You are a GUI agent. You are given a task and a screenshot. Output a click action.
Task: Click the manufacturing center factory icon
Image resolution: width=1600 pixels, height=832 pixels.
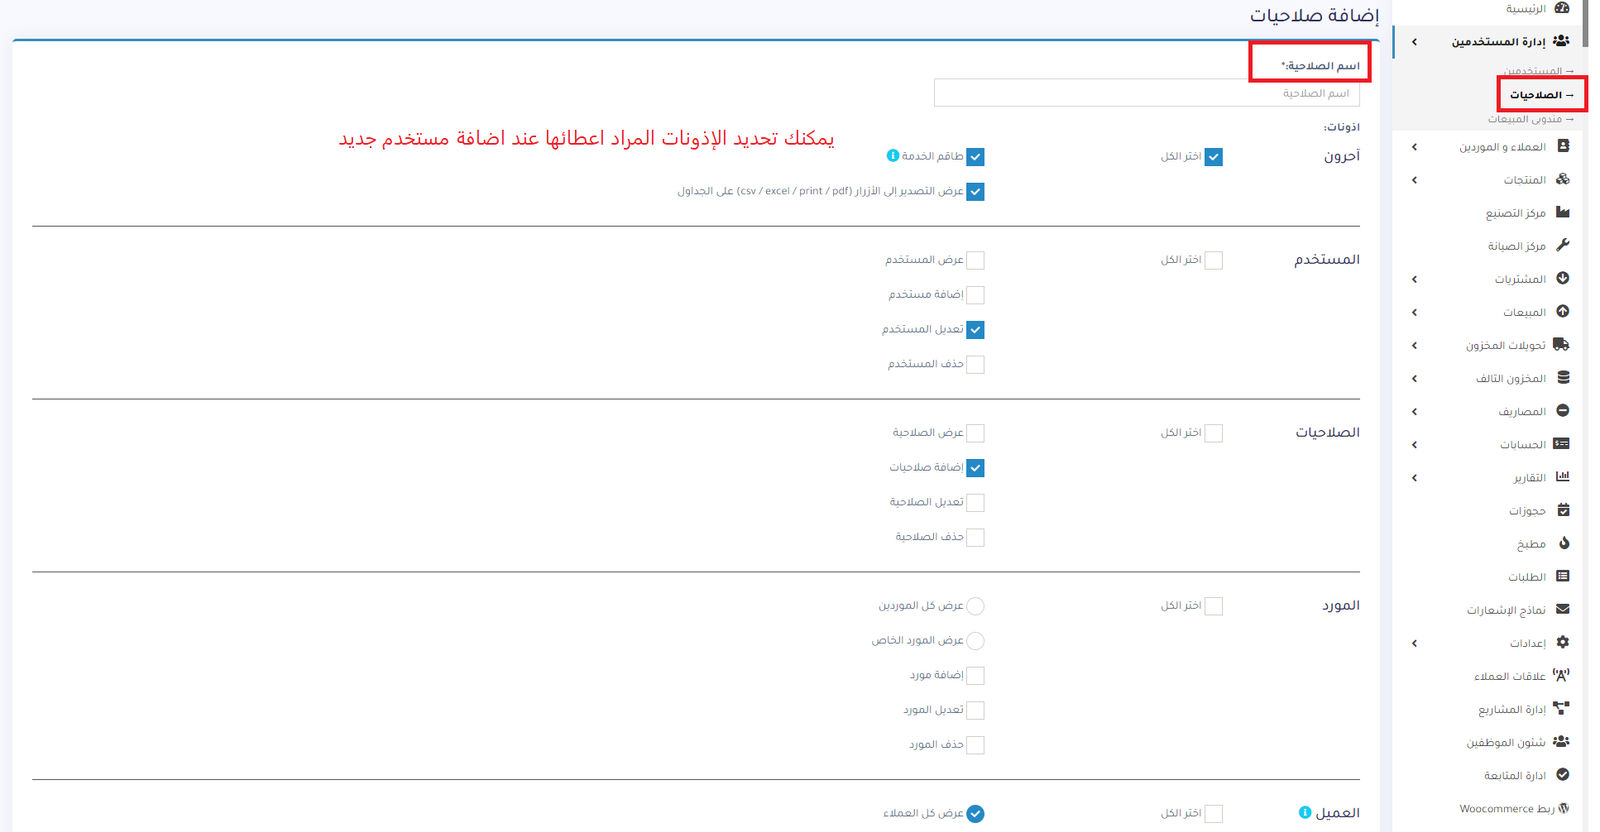tap(1562, 212)
